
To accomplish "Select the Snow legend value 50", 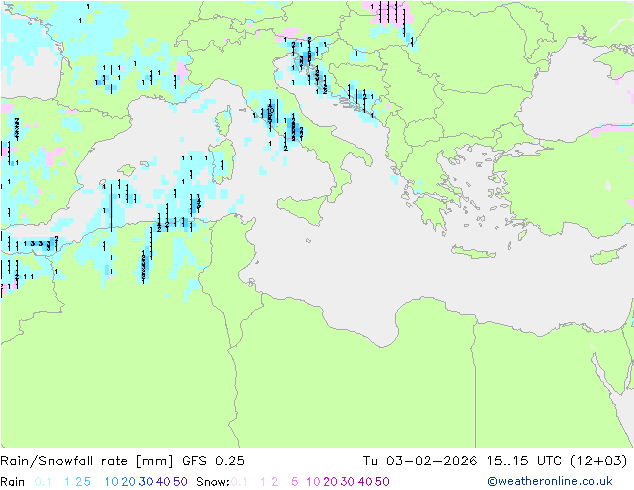I will coord(383,482).
